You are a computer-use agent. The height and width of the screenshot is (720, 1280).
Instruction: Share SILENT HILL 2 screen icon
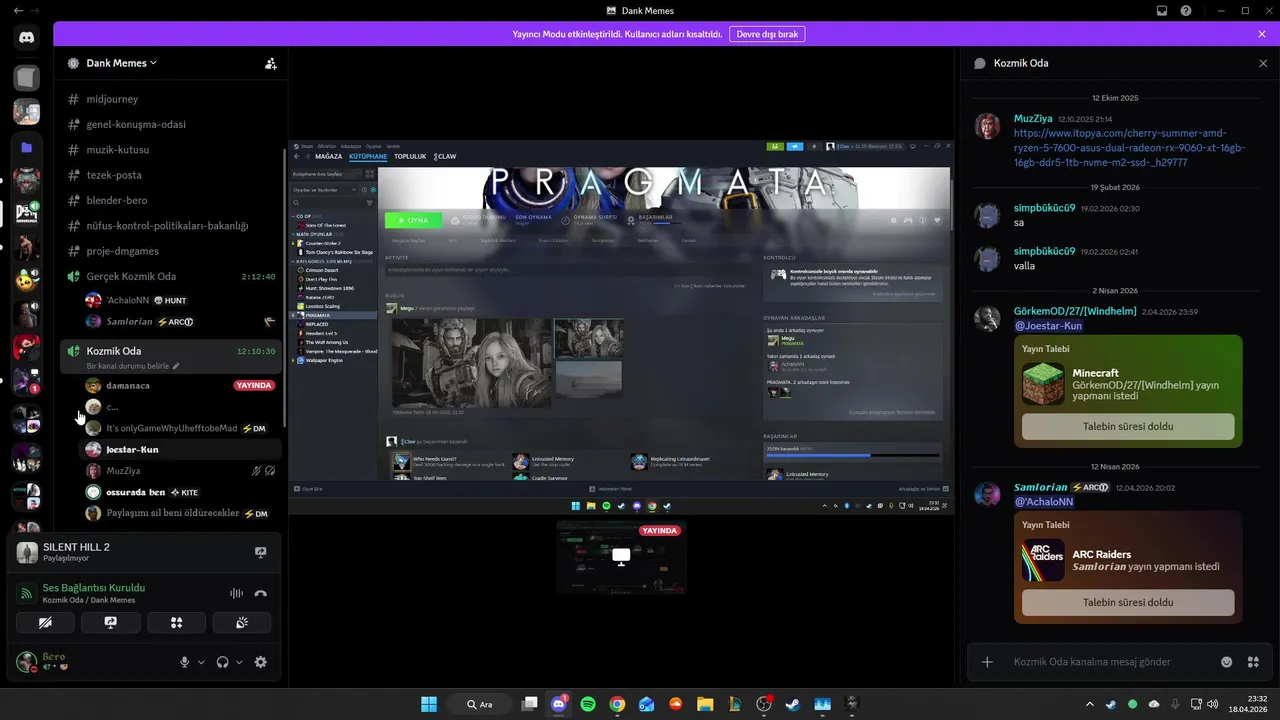coord(261,552)
